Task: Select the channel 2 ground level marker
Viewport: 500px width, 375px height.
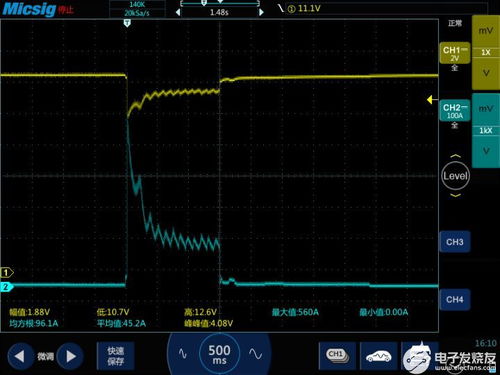Action: (x=6, y=287)
